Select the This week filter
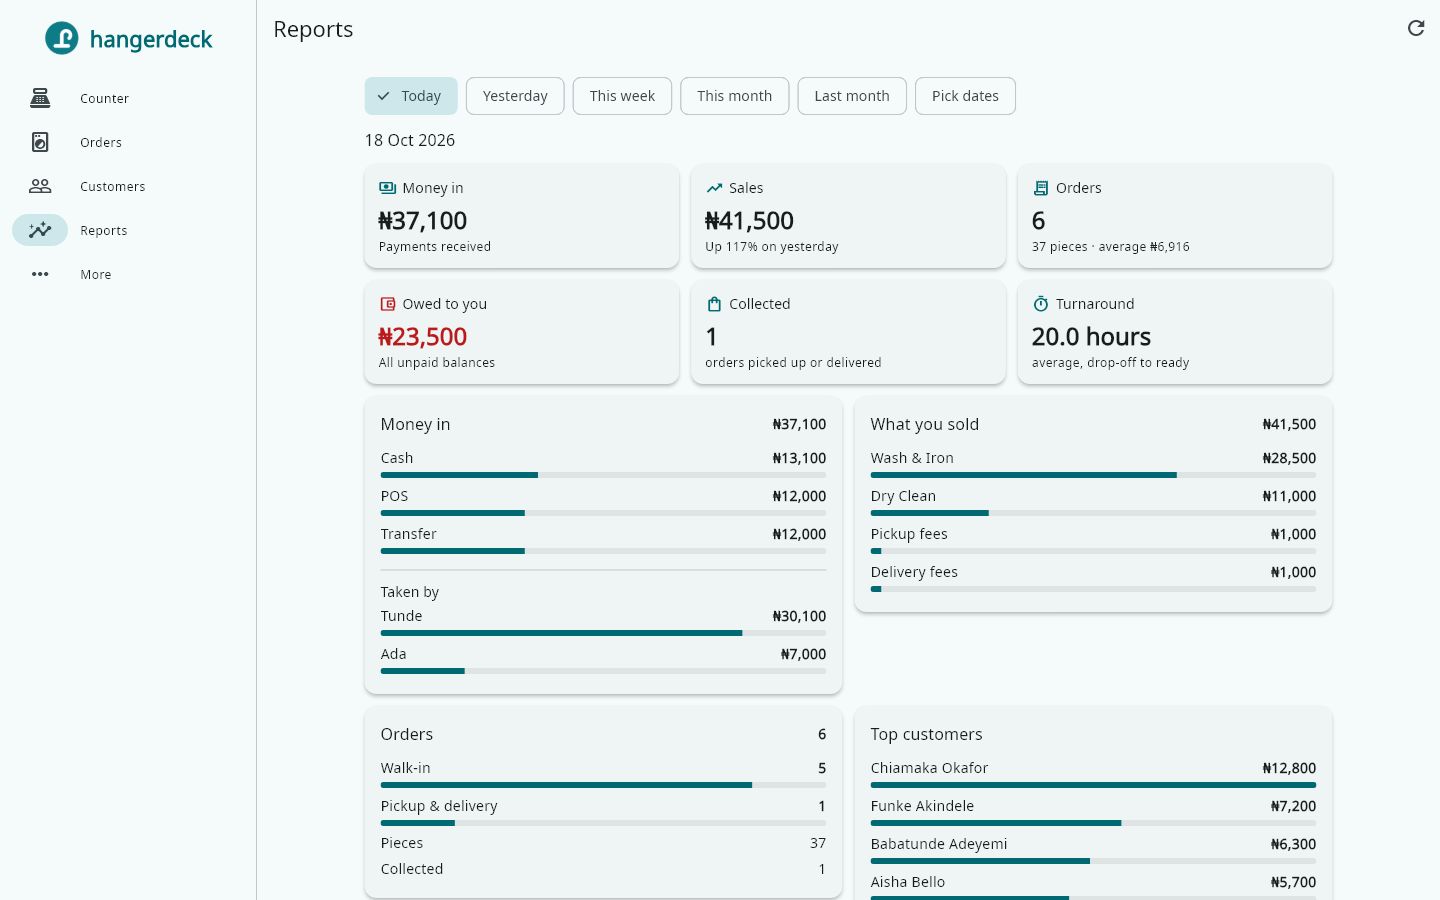Viewport: 1440px width, 900px height. point(622,96)
